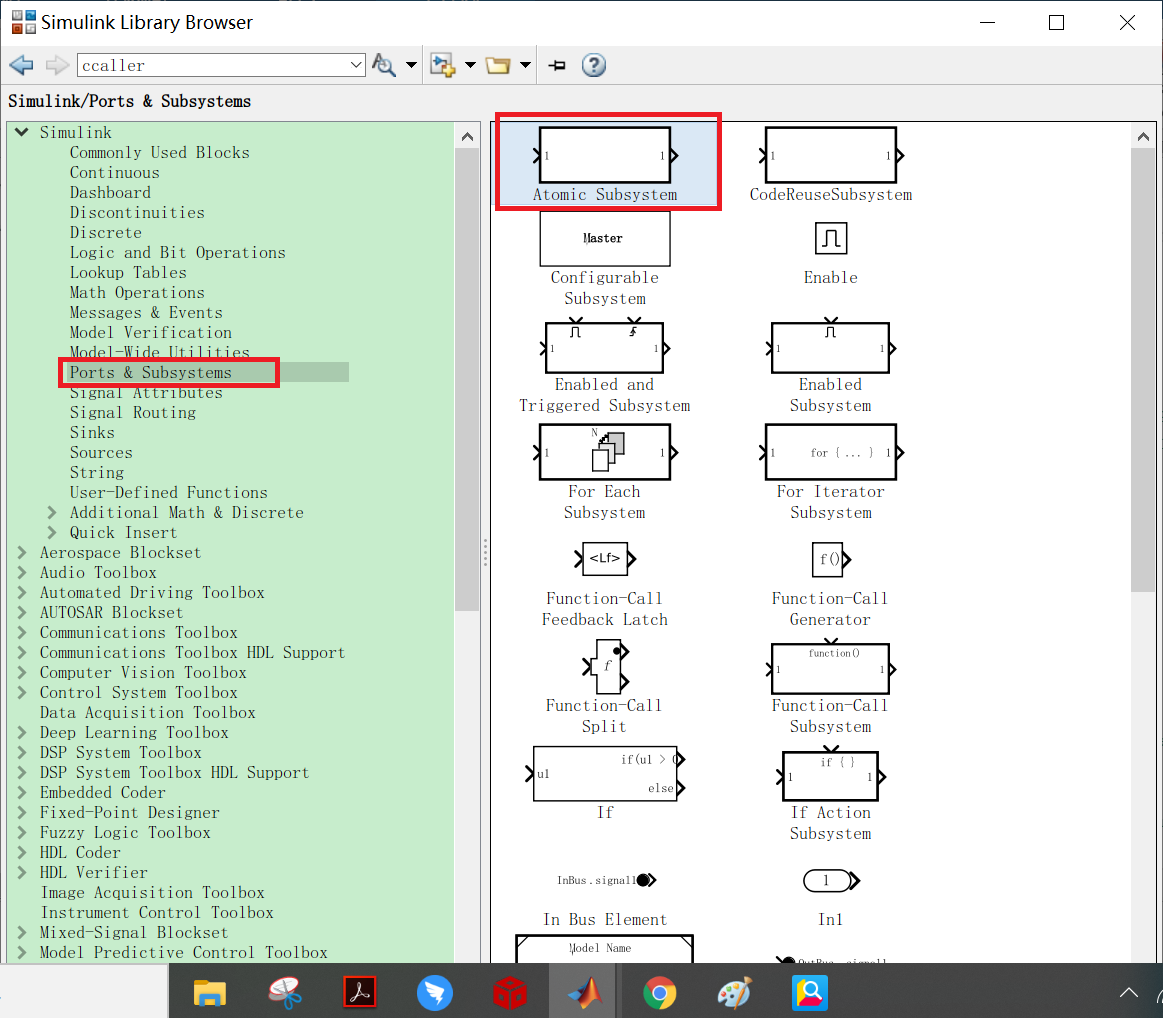This screenshot has height=1018, width=1163.
Task: Select the Enabled Subsystem block
Action: pos(831,366)
